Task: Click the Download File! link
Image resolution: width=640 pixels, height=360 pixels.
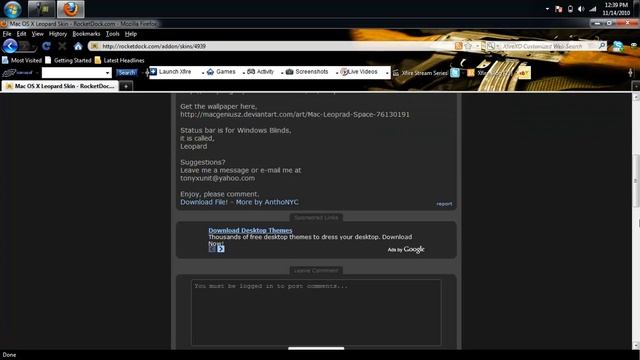Action: tap(204, 202)
